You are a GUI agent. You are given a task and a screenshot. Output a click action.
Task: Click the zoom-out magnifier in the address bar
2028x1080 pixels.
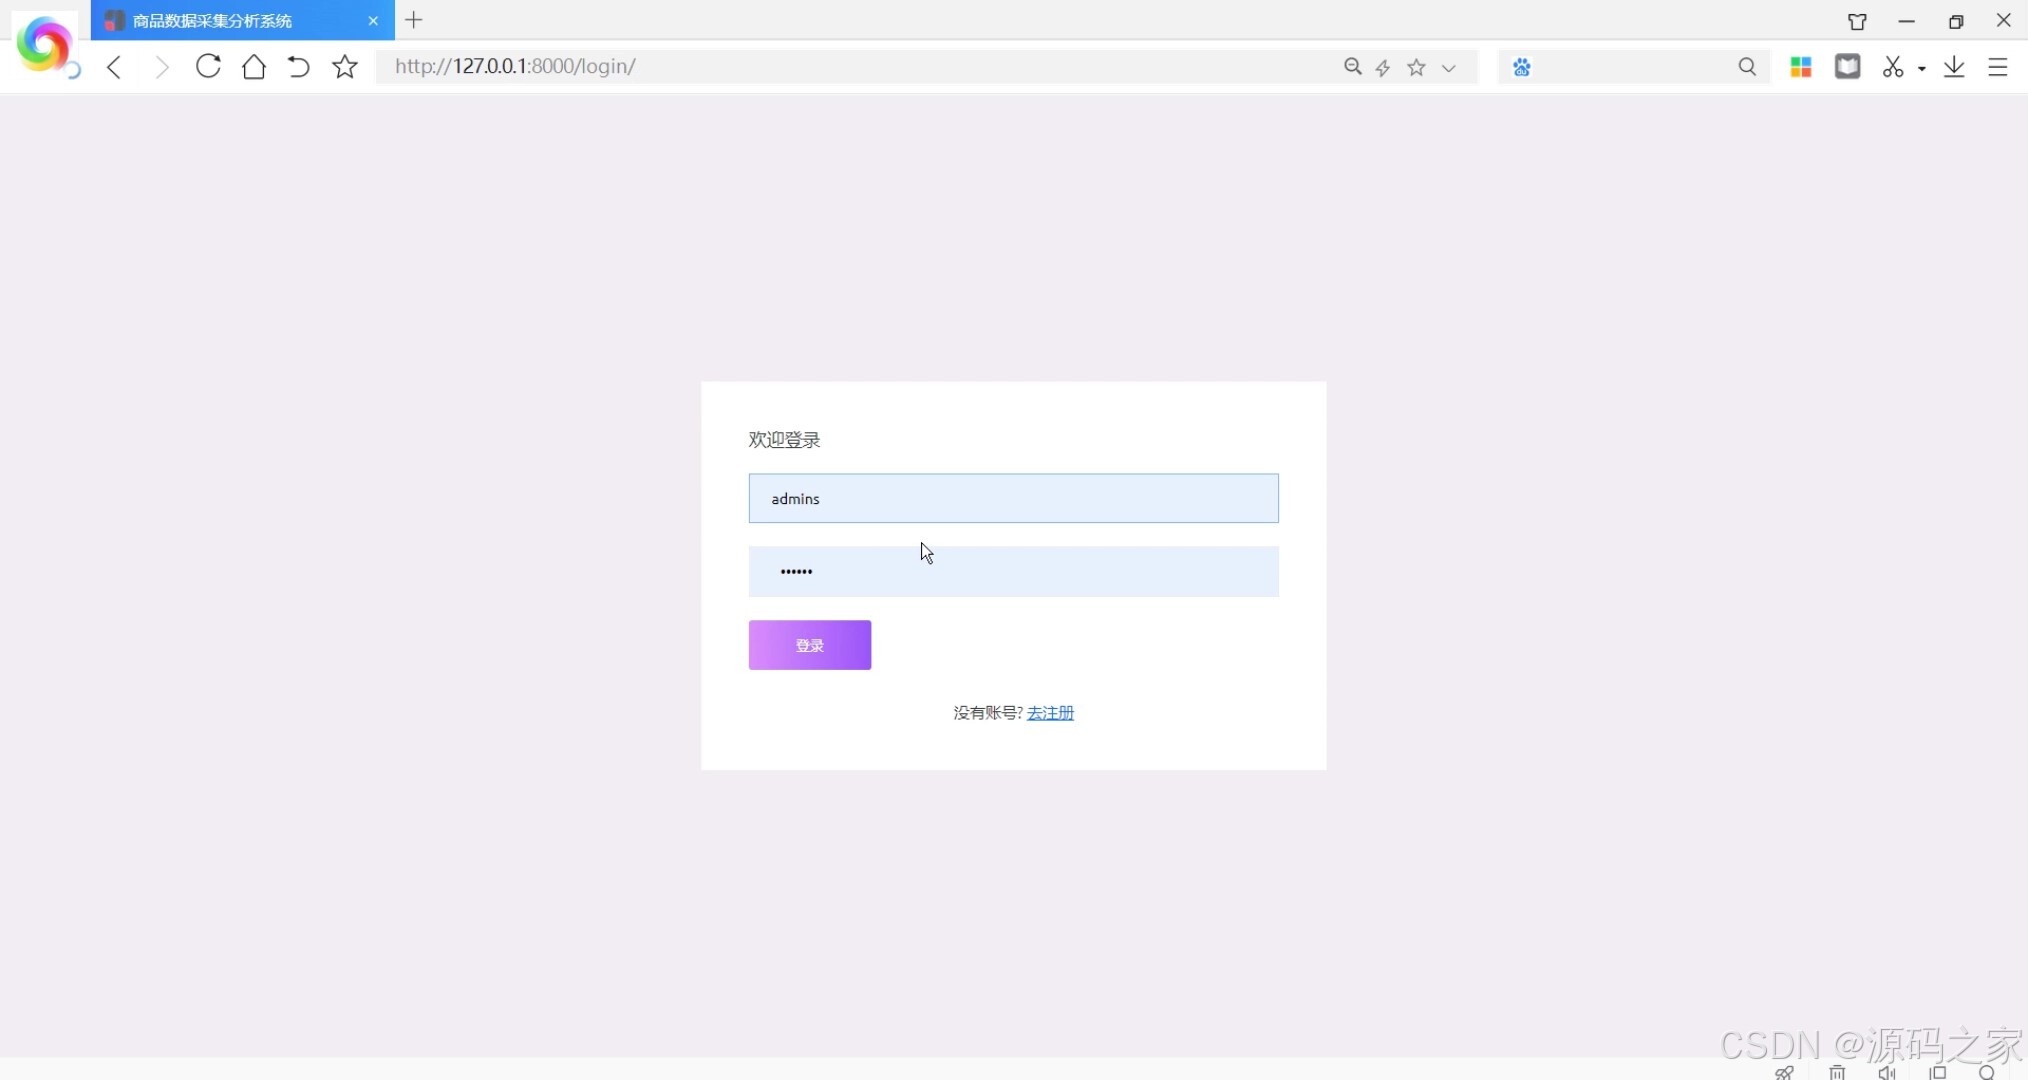(x=1352, y=66)
